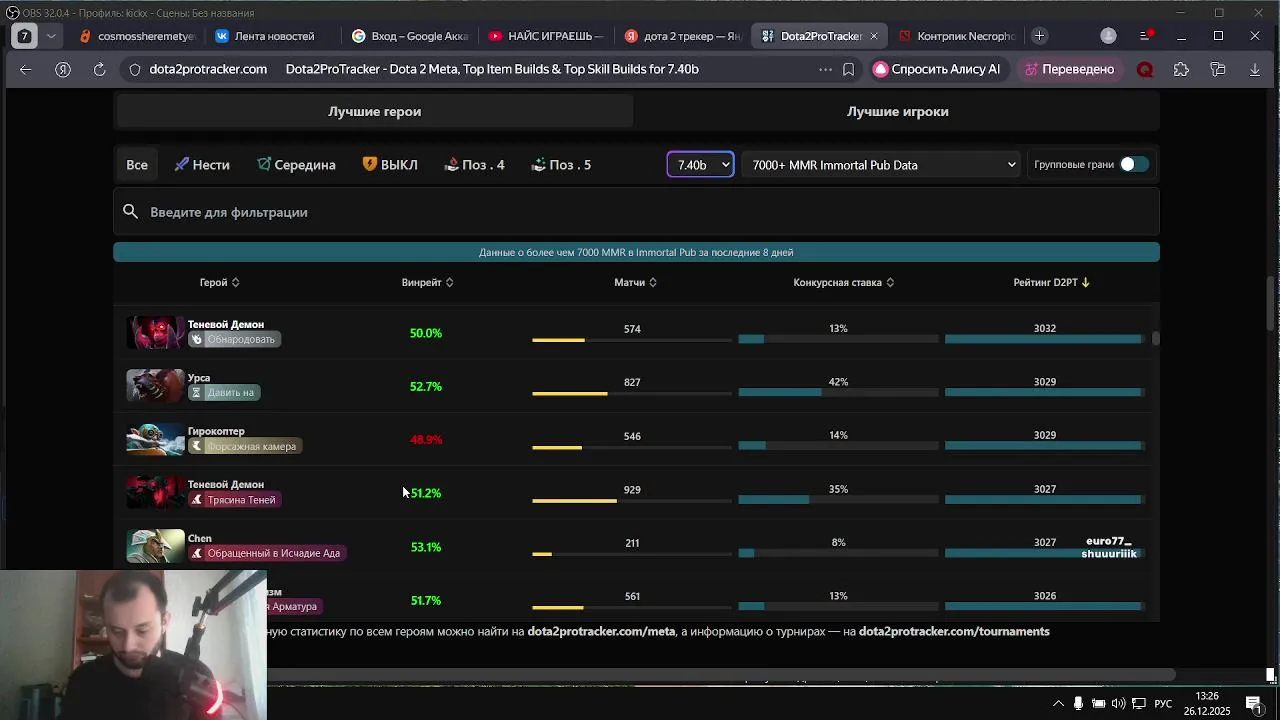Switch to Лучшие герои tab

374,111
